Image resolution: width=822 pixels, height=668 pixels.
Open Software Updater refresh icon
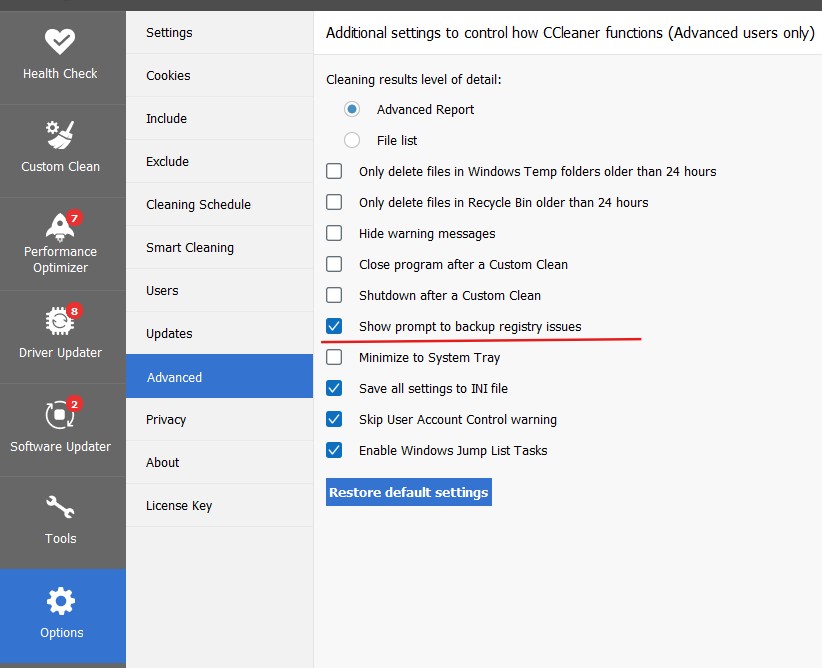click(60, 414)
